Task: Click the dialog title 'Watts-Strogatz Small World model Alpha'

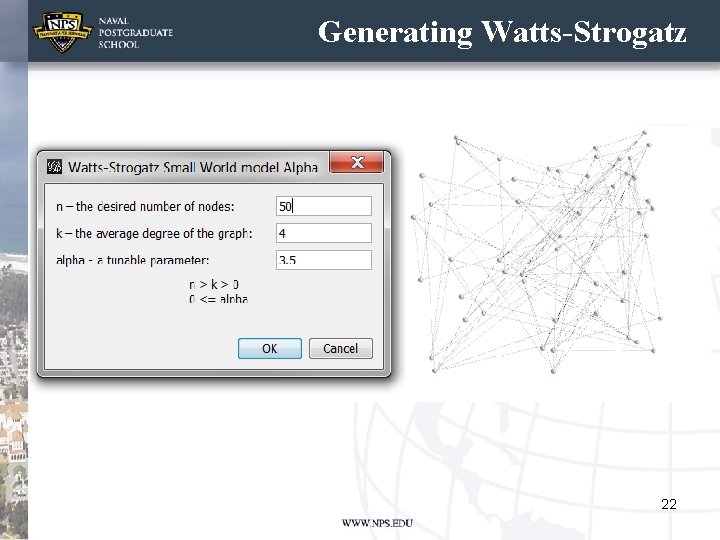Action: 193,167
